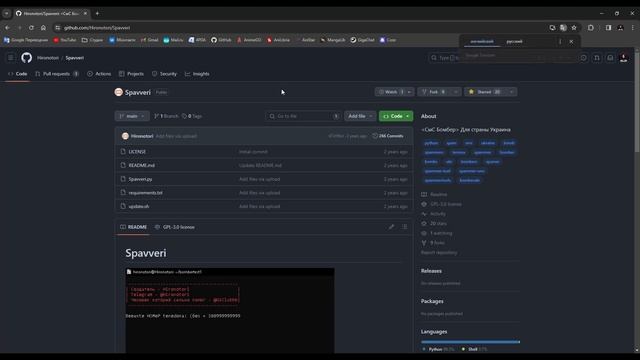Close the Google Translate popup
The width and height of the screenshot is (640, 360).
(x=571, y=42)
